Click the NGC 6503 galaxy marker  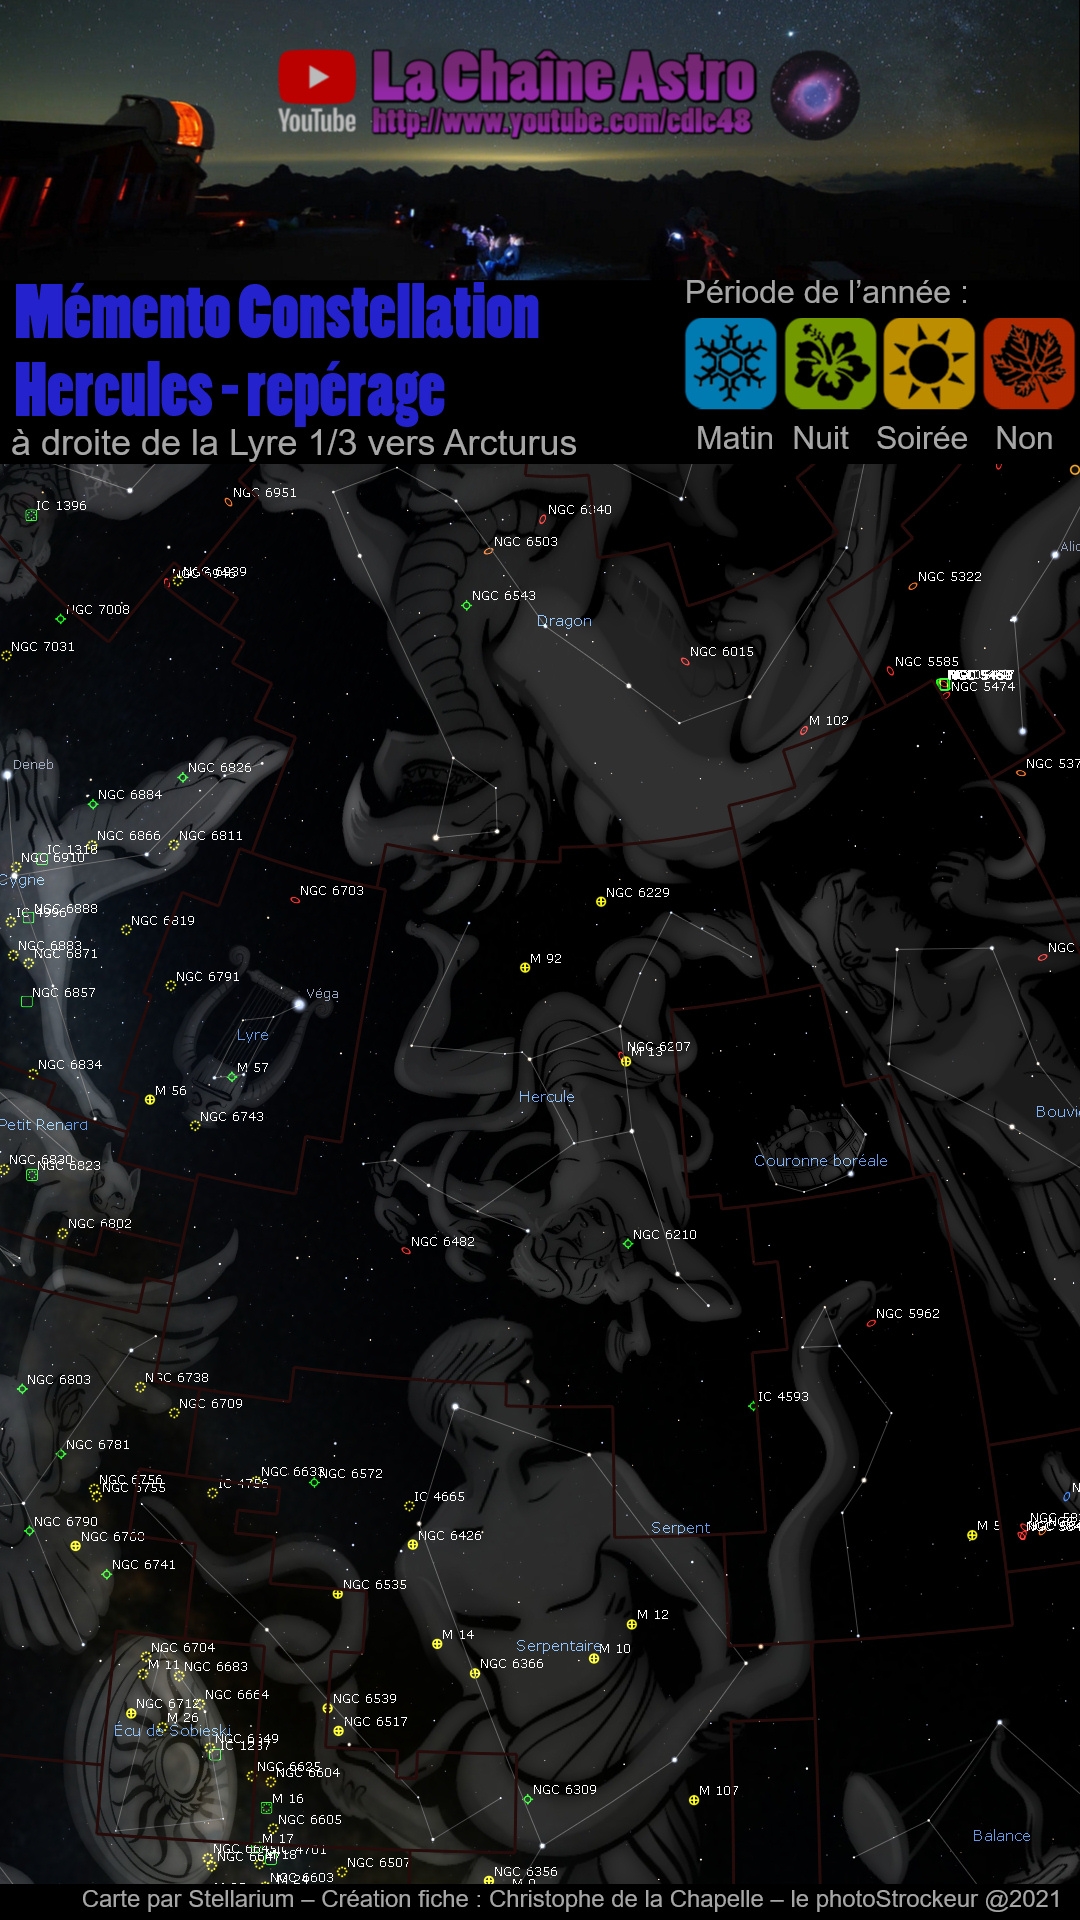(x=489, y=551)
